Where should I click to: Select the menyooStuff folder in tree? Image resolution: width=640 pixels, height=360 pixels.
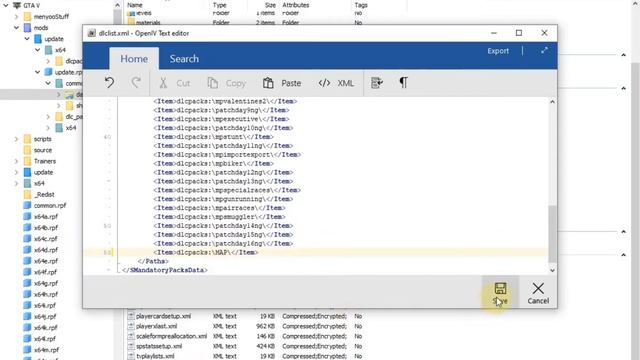[x=51, y=17]
